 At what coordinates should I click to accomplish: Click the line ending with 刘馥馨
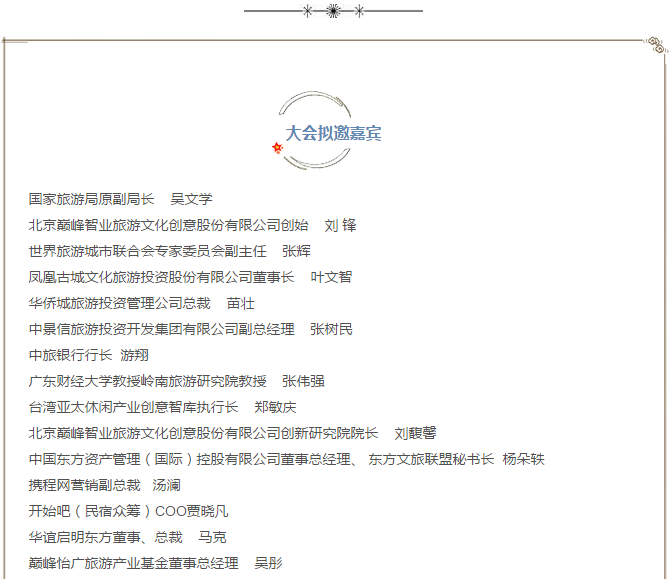pyautogui.click(x=233, y=434)
